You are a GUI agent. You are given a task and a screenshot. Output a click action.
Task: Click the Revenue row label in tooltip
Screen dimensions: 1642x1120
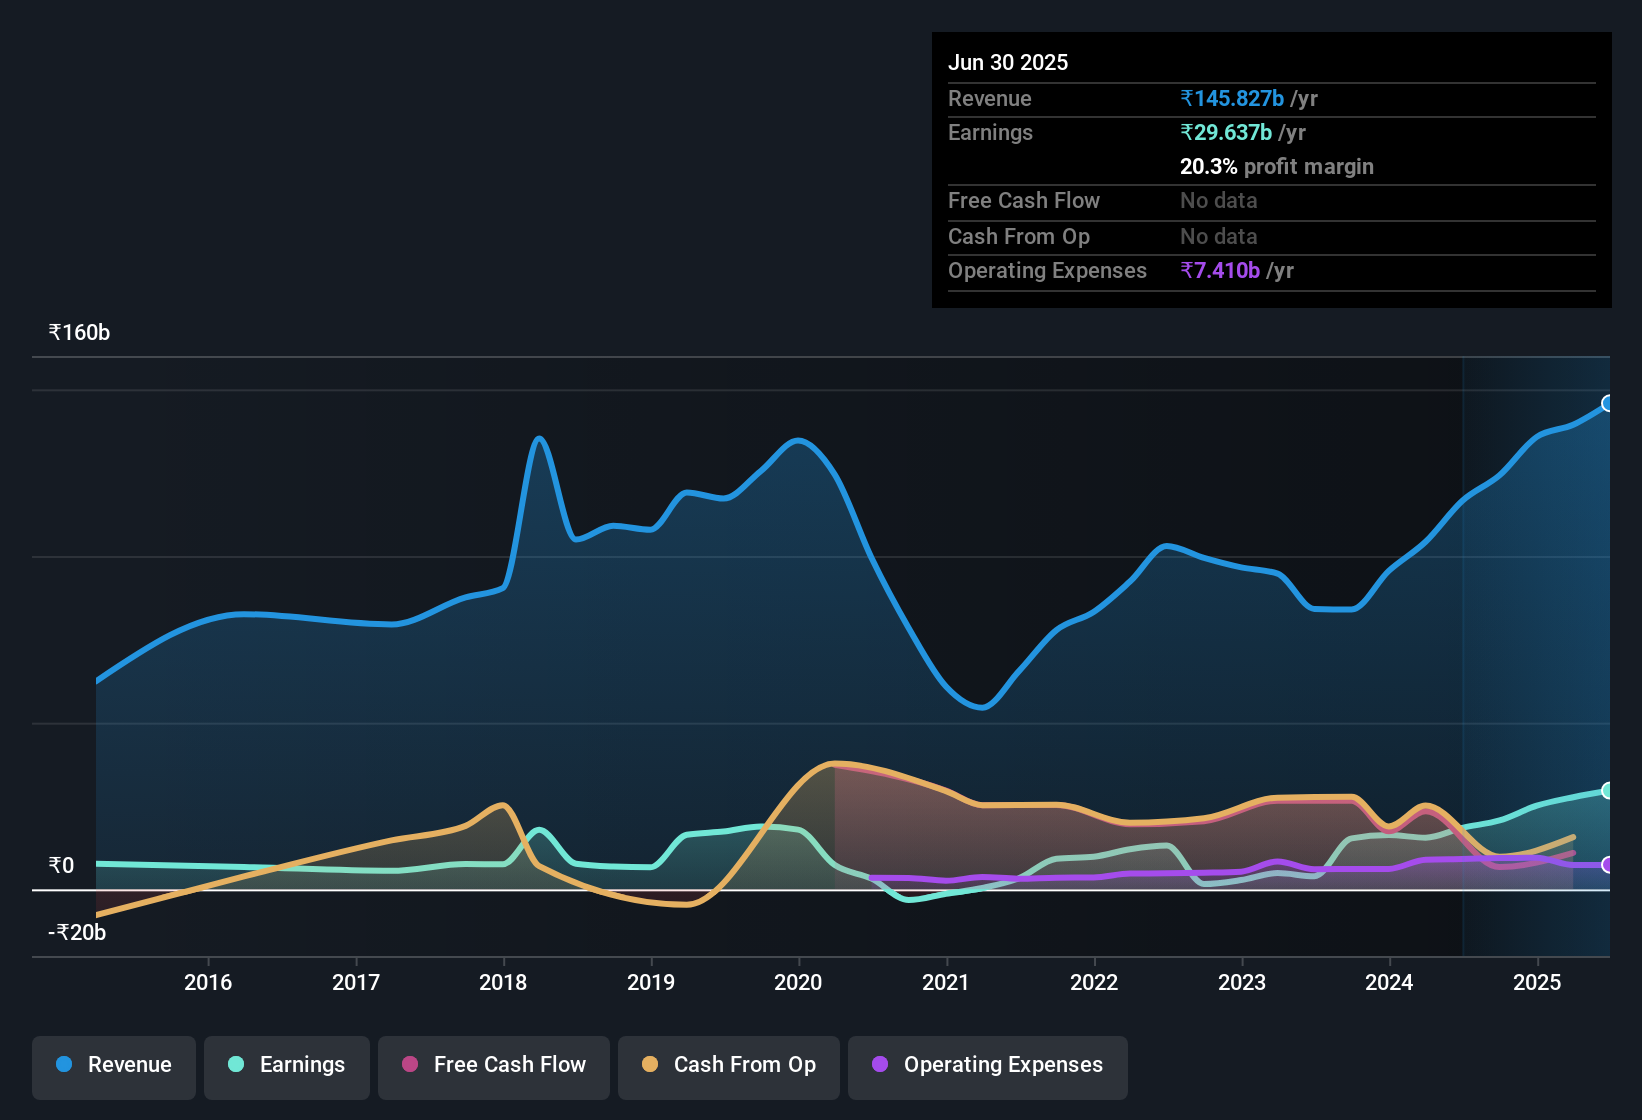pos(990,98)
